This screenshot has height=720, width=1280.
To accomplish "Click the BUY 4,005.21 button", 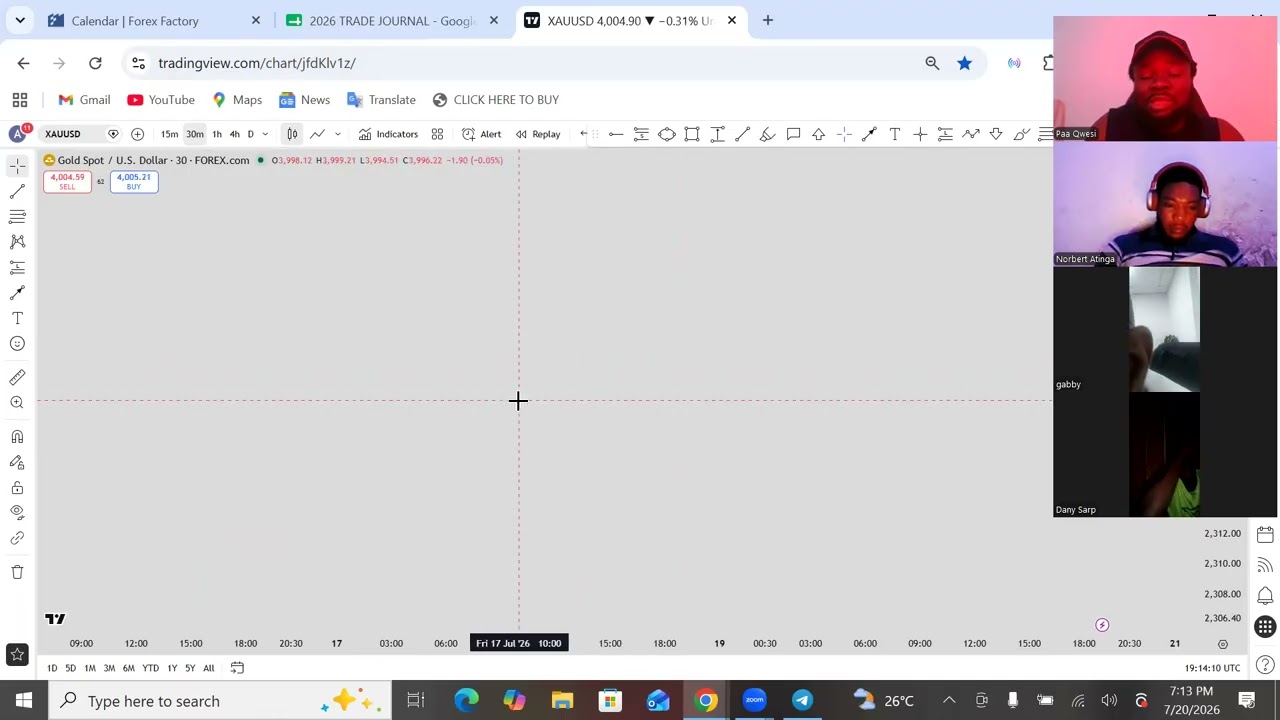I will 133,181.
